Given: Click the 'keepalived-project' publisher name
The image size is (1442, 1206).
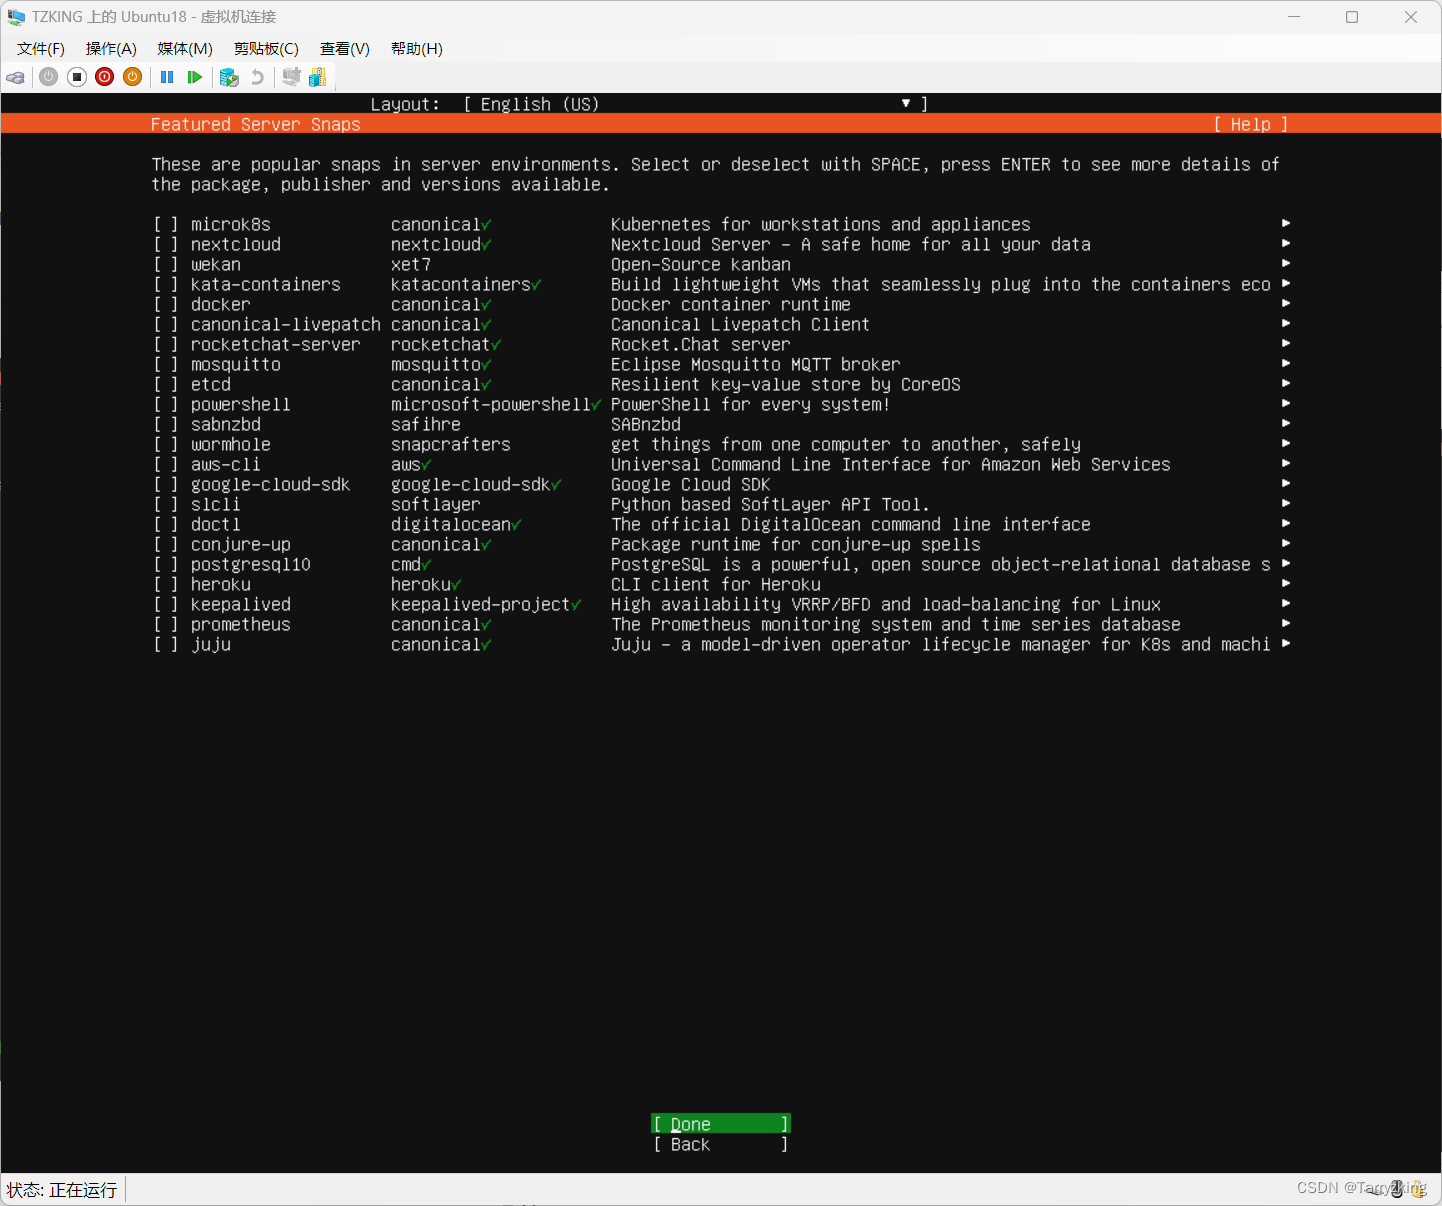Looking at the screenshot, I should pyautogui.click(x=481, y=605).
